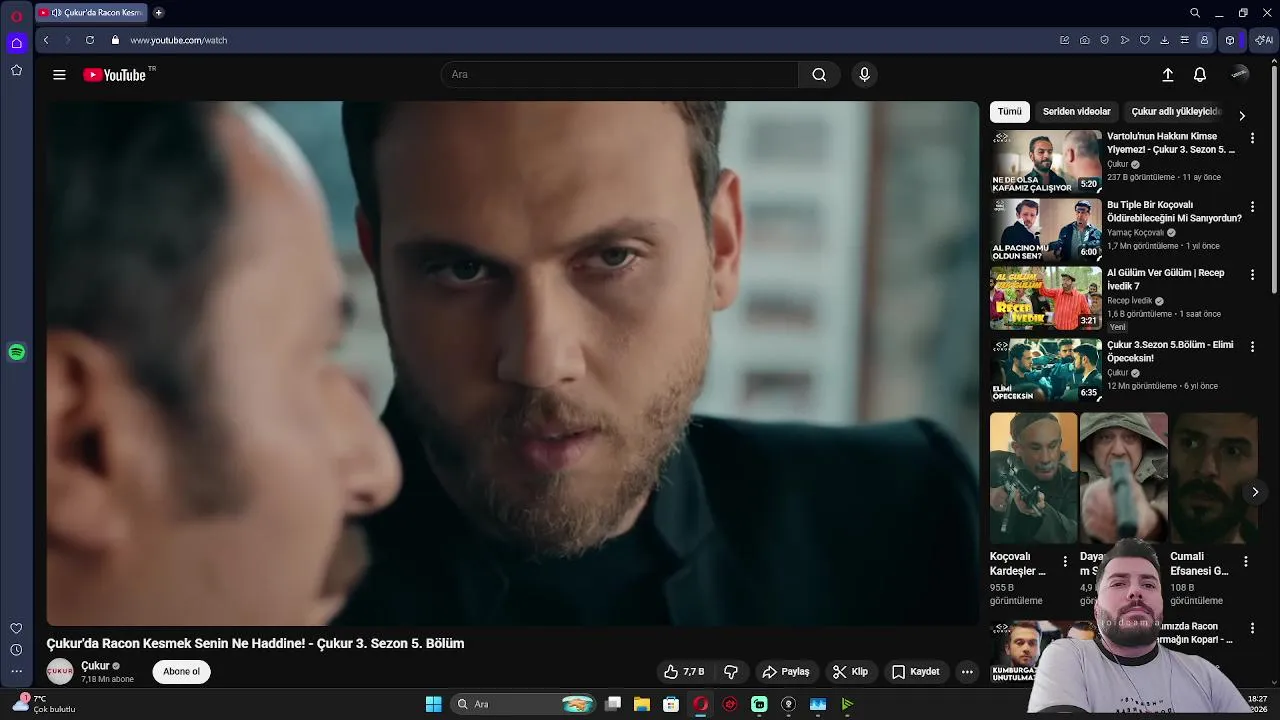This screenshot has height=720, width=1280.
Task: Open options for Koçovalı Kardeşler short
Action: click(1065, 562)
